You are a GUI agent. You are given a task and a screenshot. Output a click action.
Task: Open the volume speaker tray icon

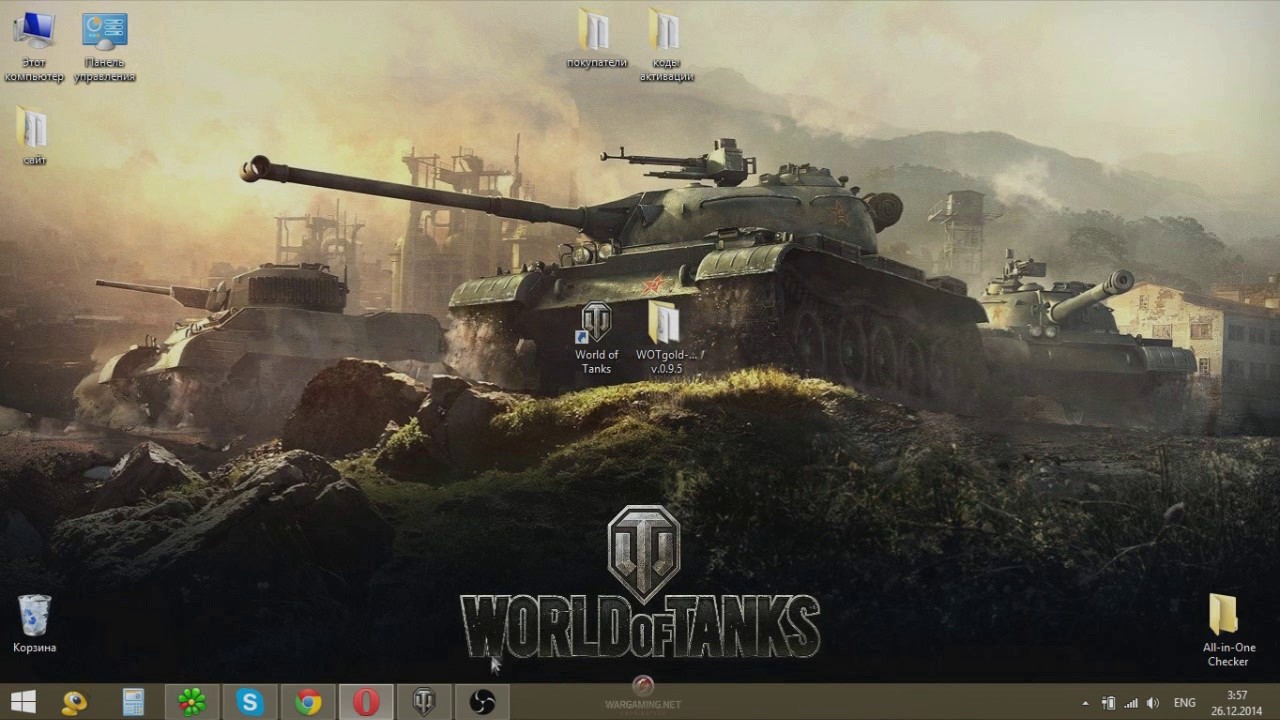1152,703
